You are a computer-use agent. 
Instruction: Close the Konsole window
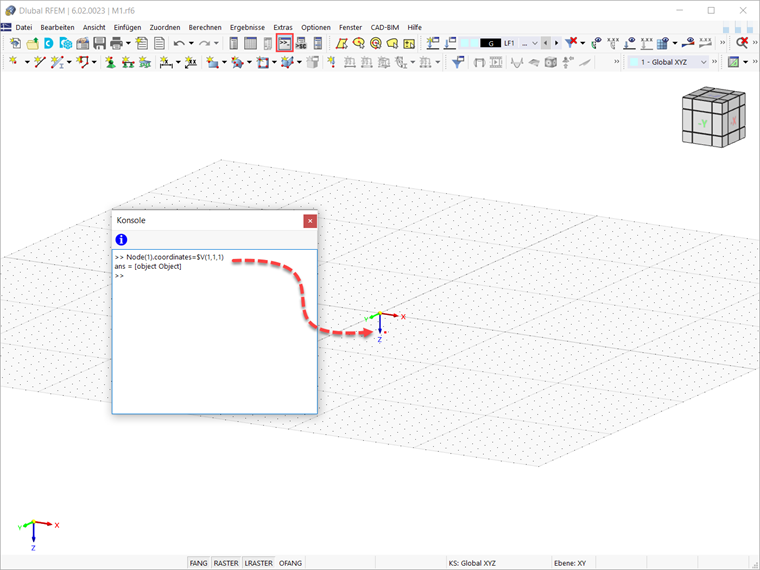(310, 221)
